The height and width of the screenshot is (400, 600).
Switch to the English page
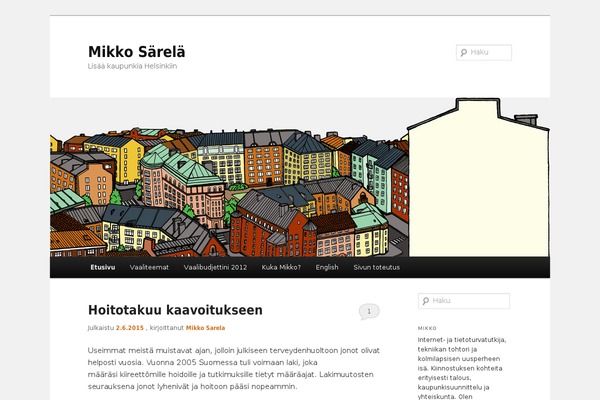pyautogui.click(x=327, y=267)
